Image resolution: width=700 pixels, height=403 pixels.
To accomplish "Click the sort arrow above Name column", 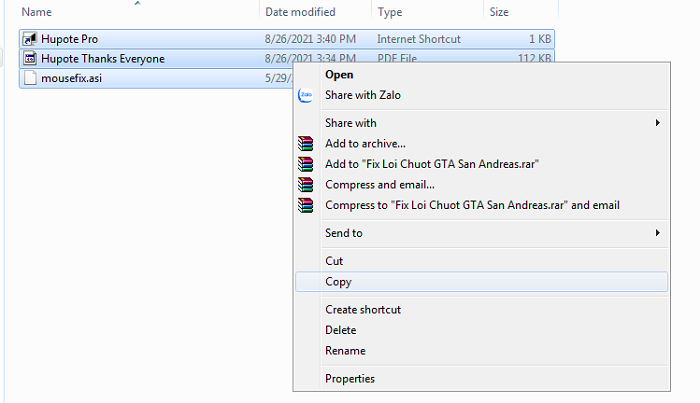I will point(138,3).
